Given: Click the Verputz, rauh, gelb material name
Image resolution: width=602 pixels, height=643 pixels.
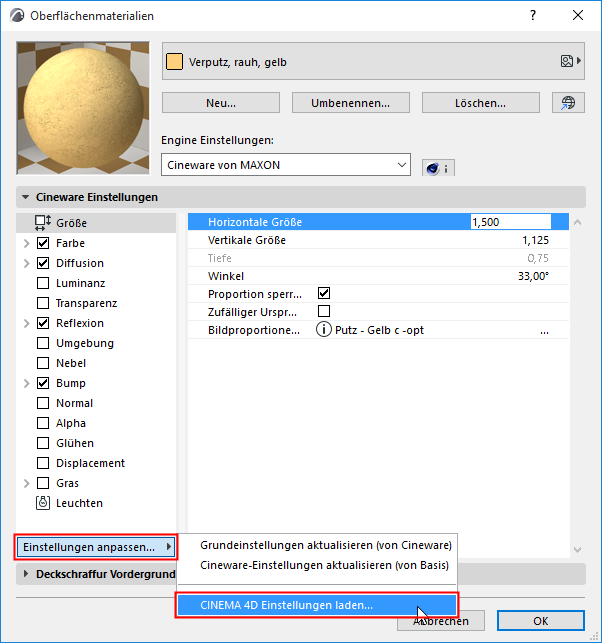Looking at the screenshot, I should 237,62.
